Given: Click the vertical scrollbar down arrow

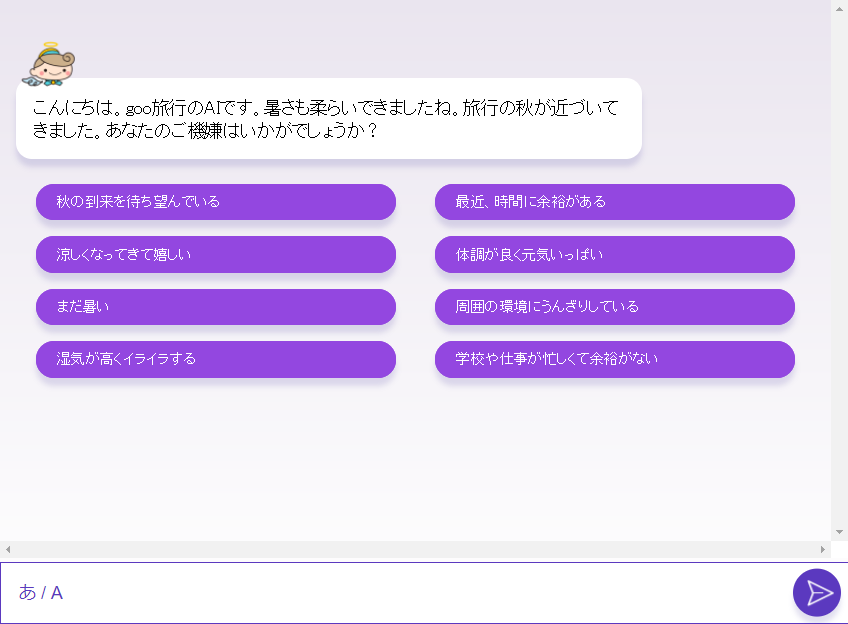Looking at the screenshot, I should (839, 532).
